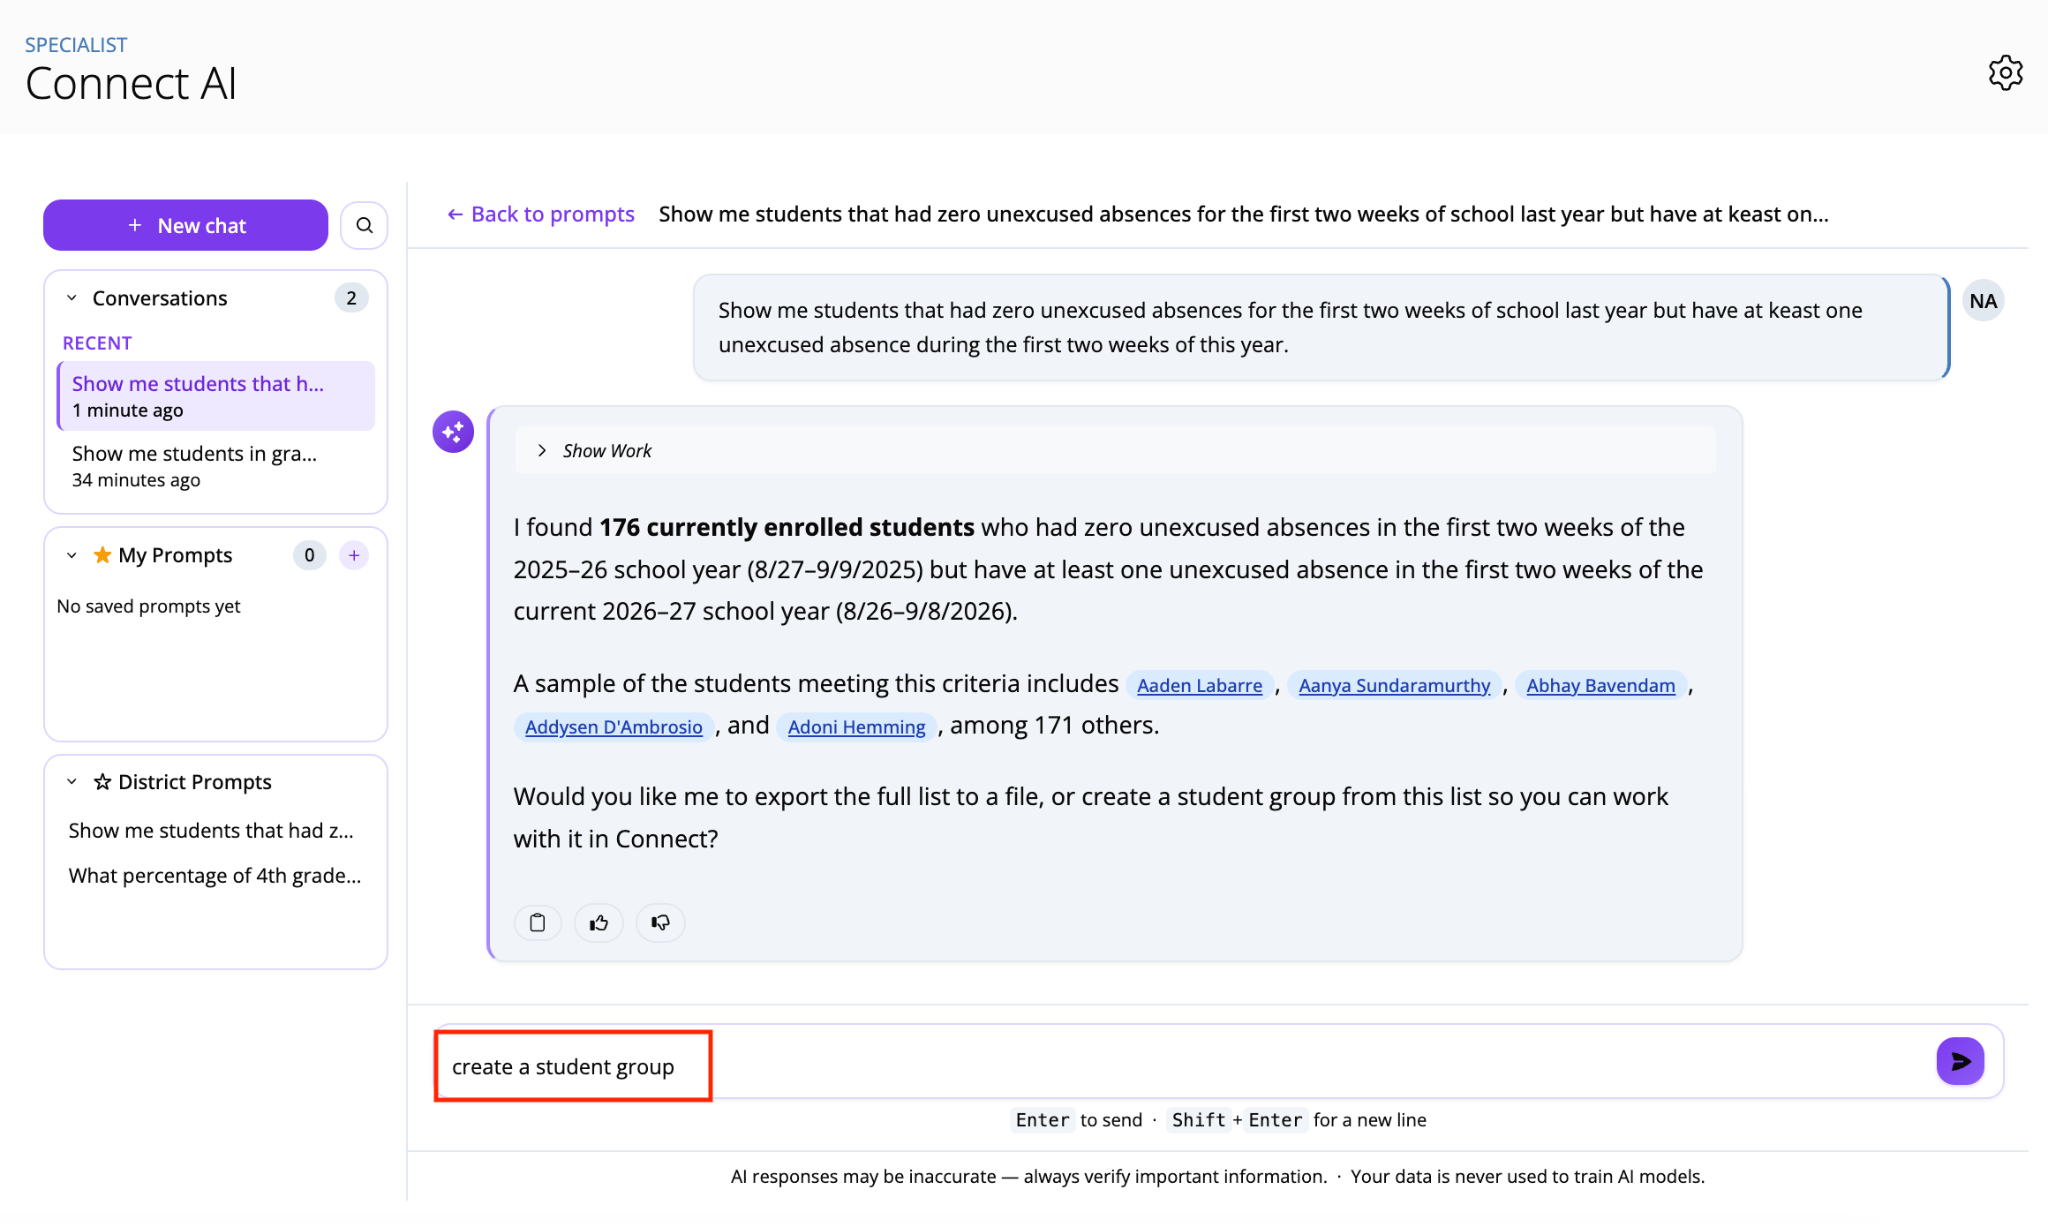Image resolution: width=2048 pixels, height=1224 pixels.
Task: Copy the response with clipboard icon
Action: (537, 922)
